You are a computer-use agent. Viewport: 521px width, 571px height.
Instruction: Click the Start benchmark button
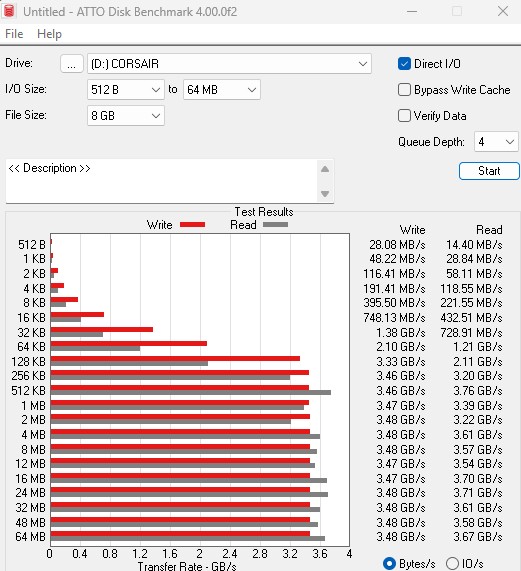point(489,171)
